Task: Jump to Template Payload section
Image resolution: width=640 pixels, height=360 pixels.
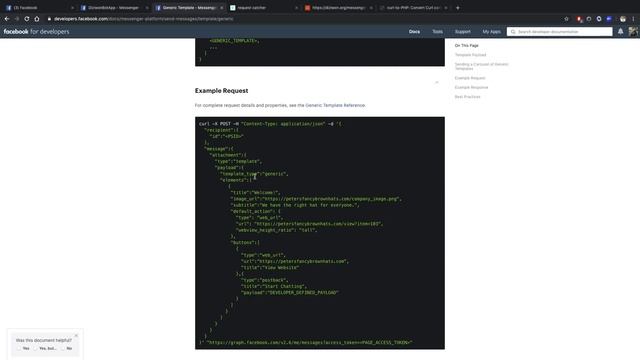Action: [470, 55]
